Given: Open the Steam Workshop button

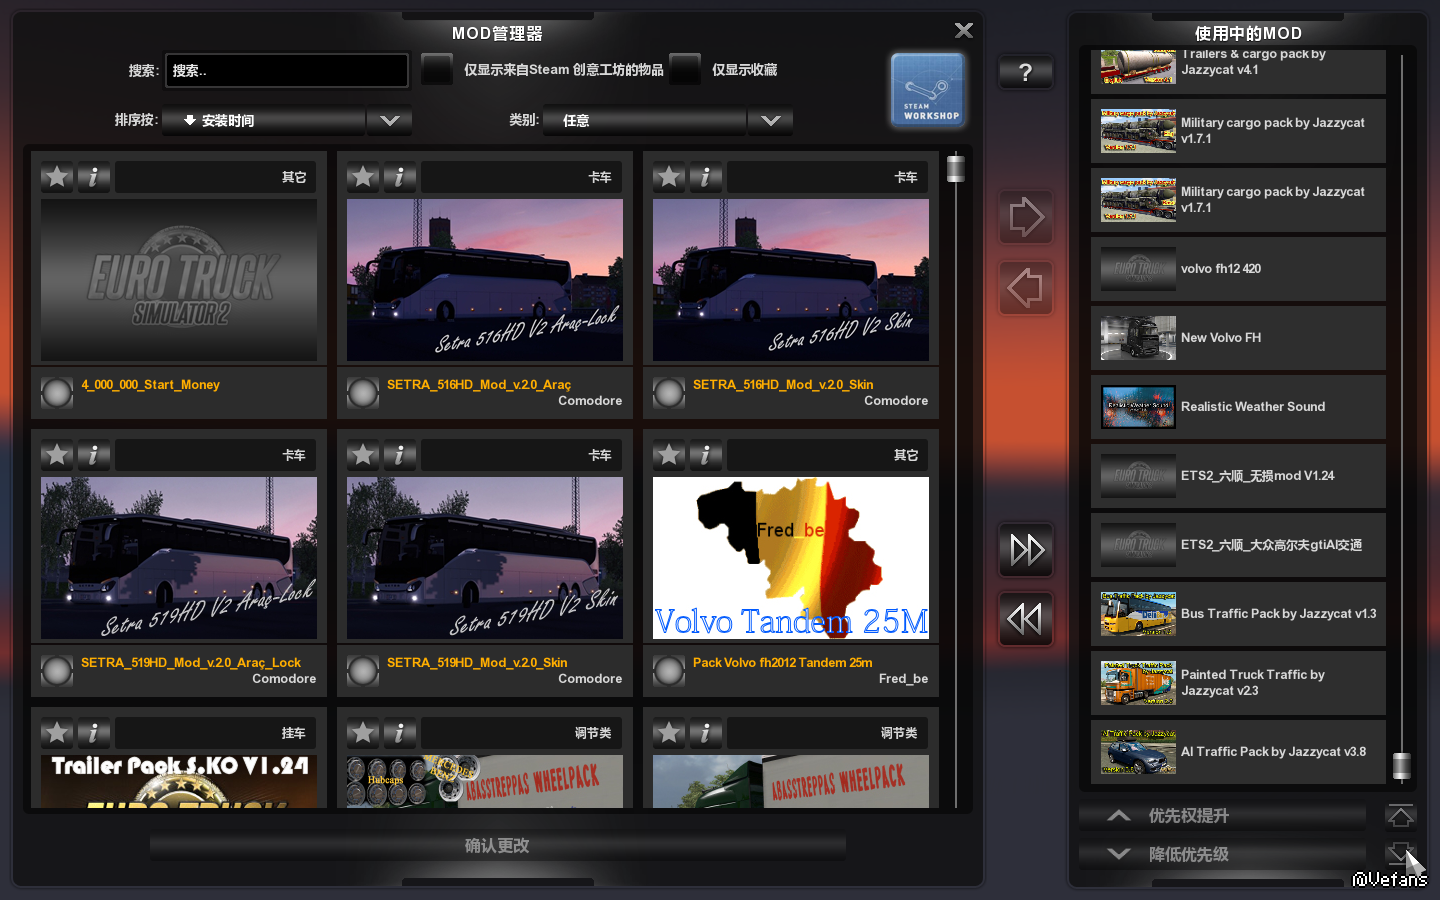Looking at the screenshot, I should click(928, 91).
